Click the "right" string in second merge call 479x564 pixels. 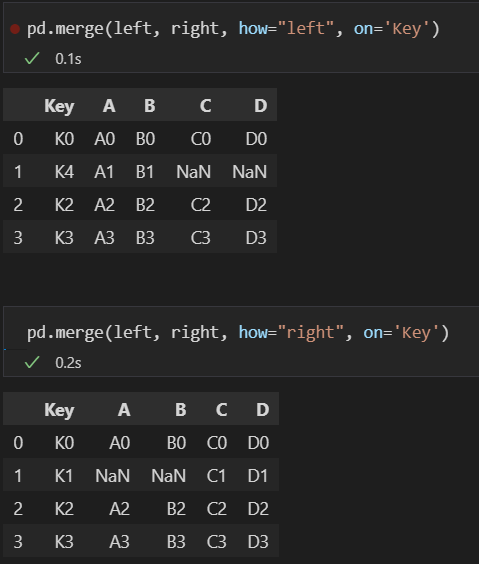click(311, 333)
